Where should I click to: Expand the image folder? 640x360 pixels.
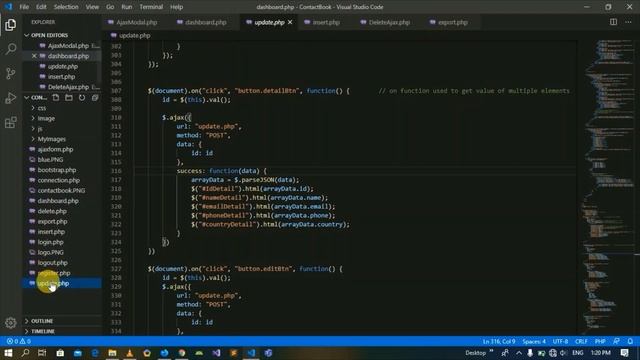coord(46,118)
